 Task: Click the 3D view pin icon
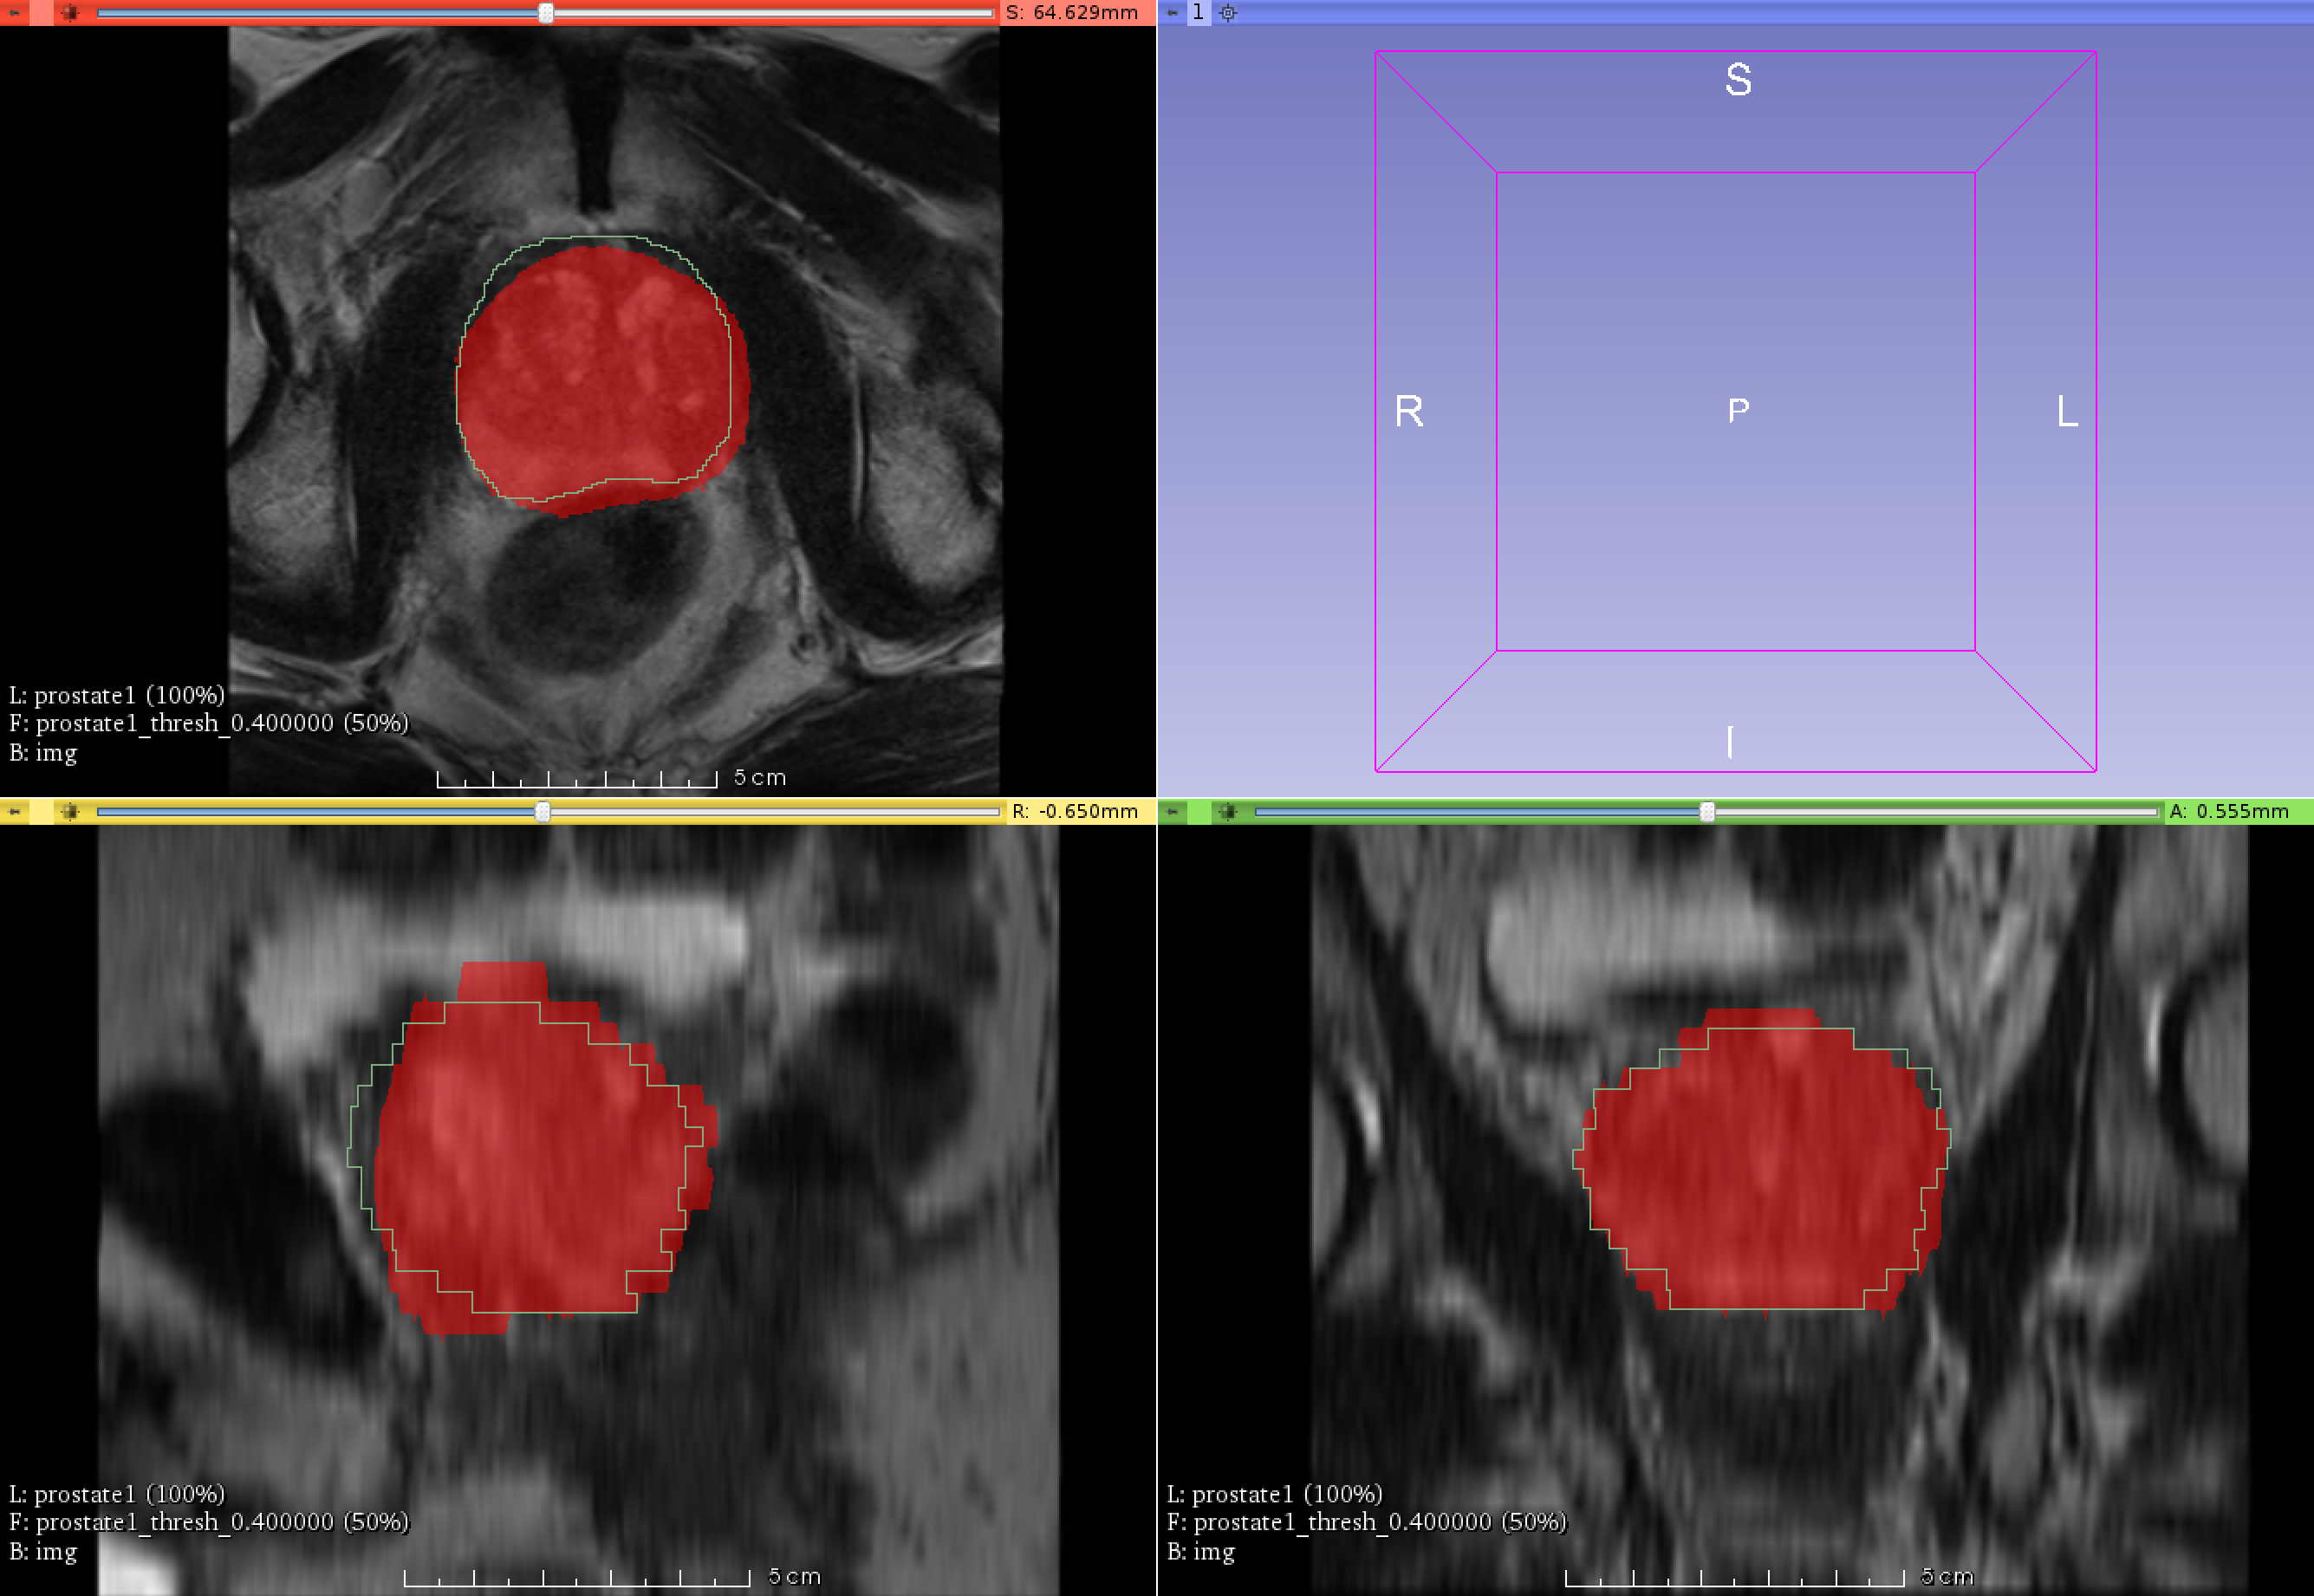1172,12
